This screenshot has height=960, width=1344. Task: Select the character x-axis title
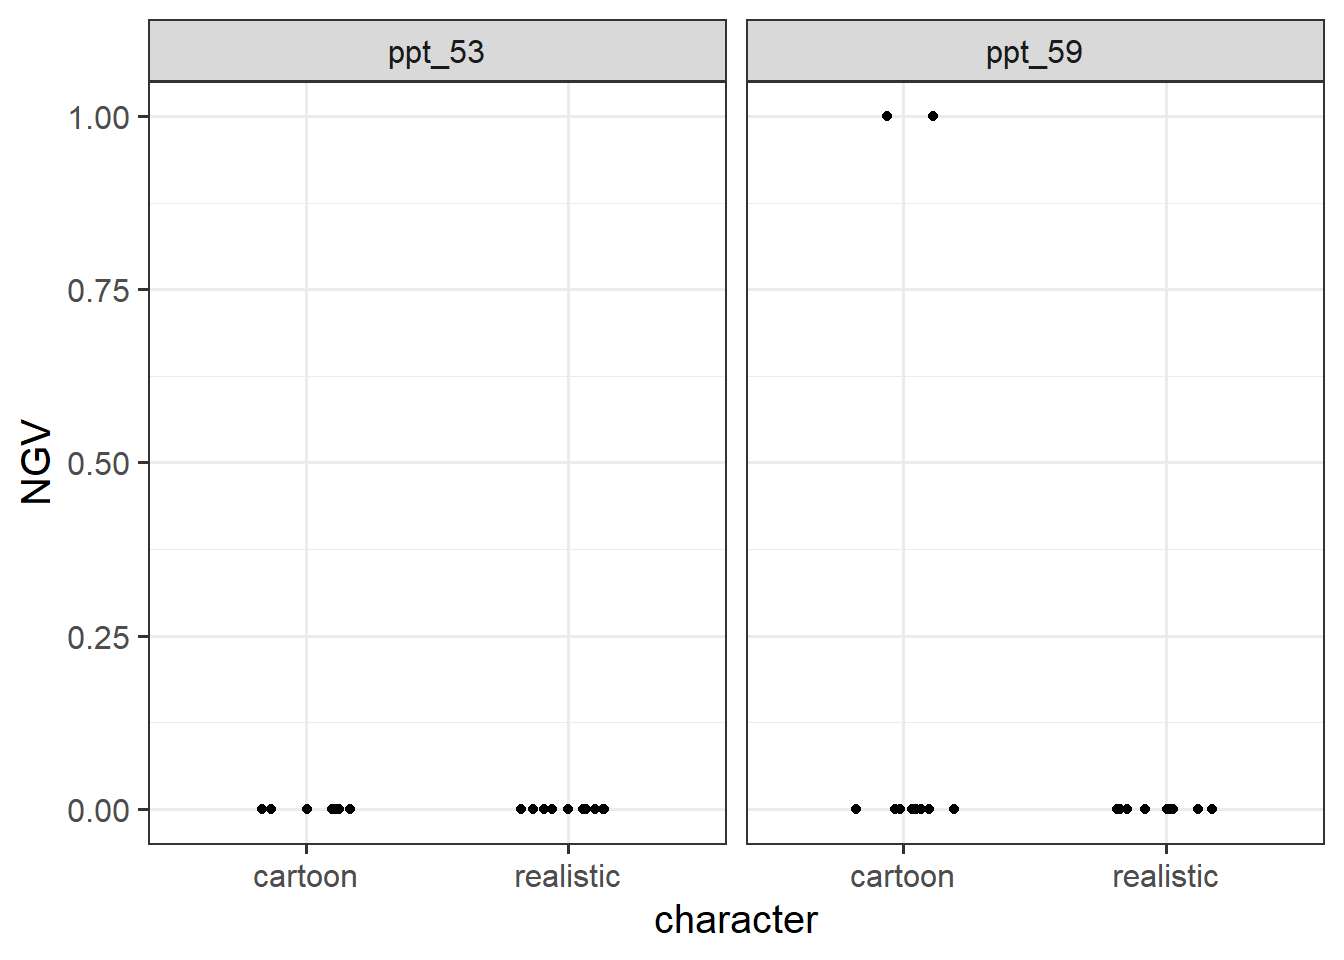pyautogui.click(x=736, y=920)
